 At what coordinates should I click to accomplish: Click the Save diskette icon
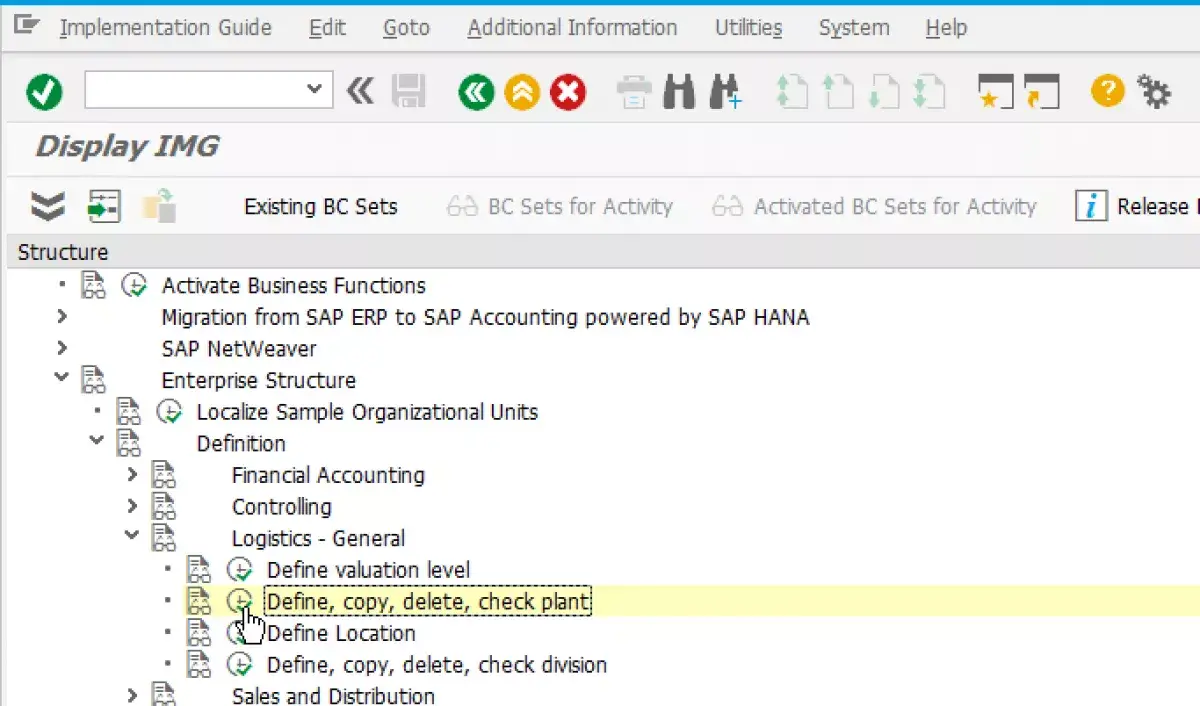(x=408, y=93)
